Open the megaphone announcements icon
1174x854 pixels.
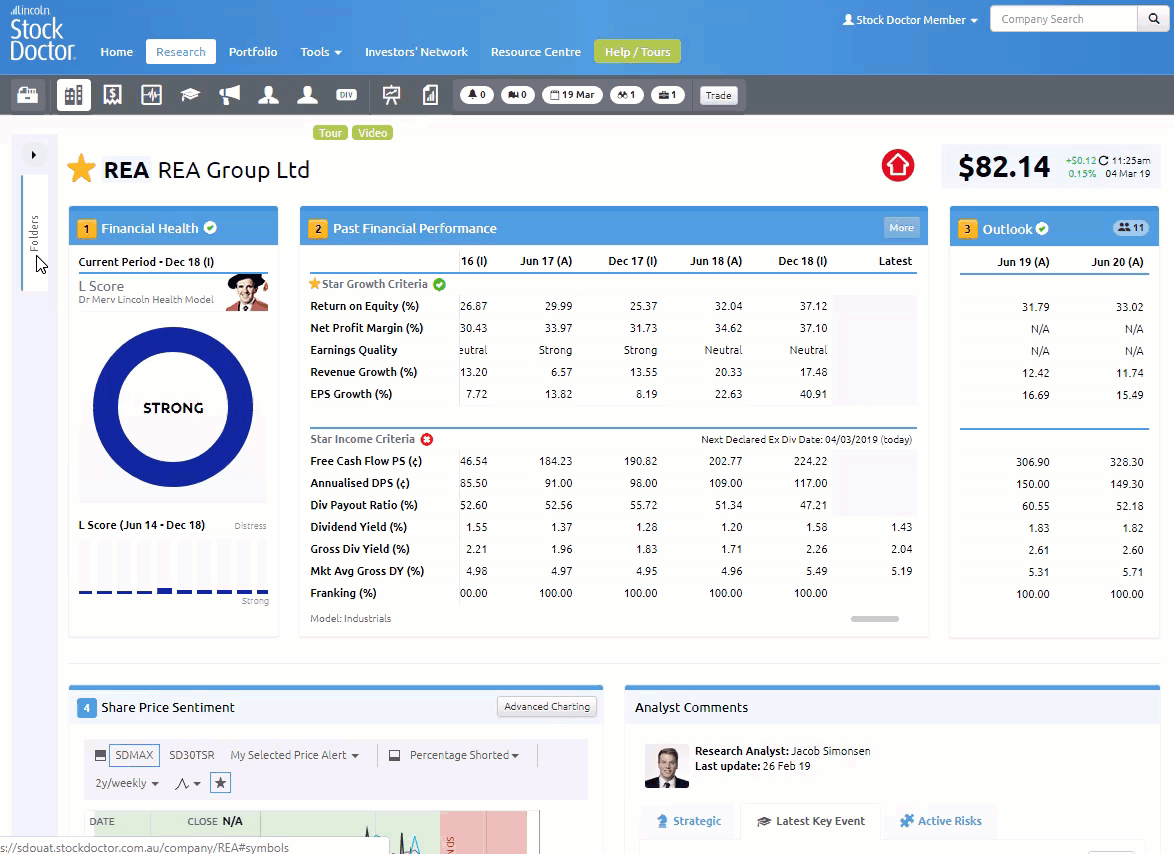pos(229,95)
